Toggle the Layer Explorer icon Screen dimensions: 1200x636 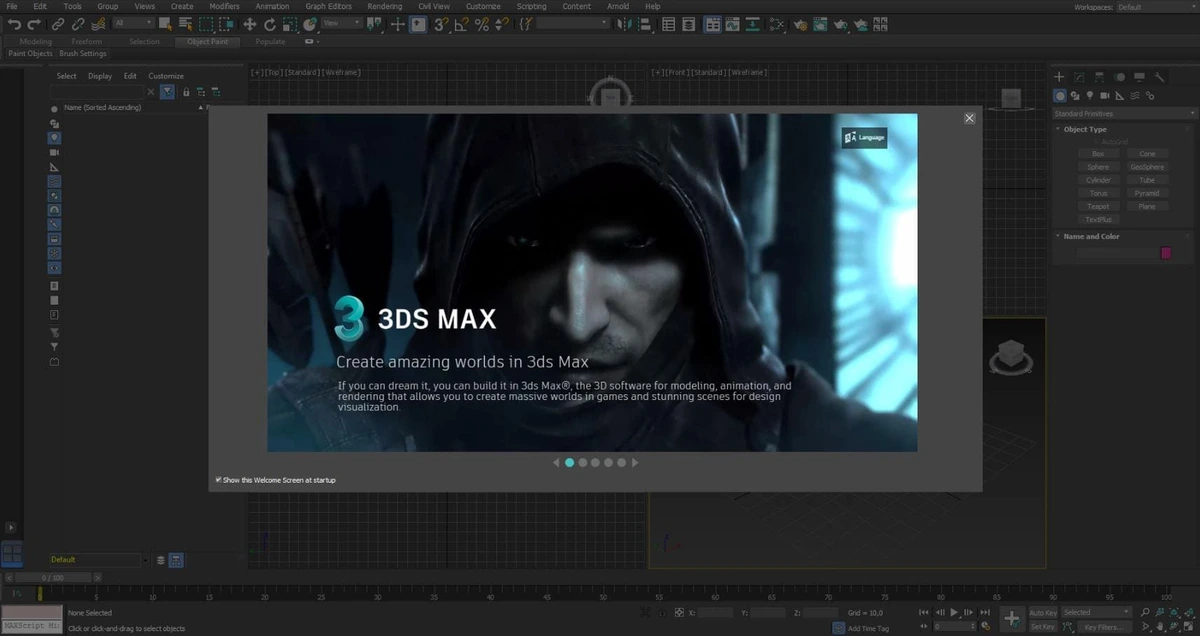click(688, 23)
